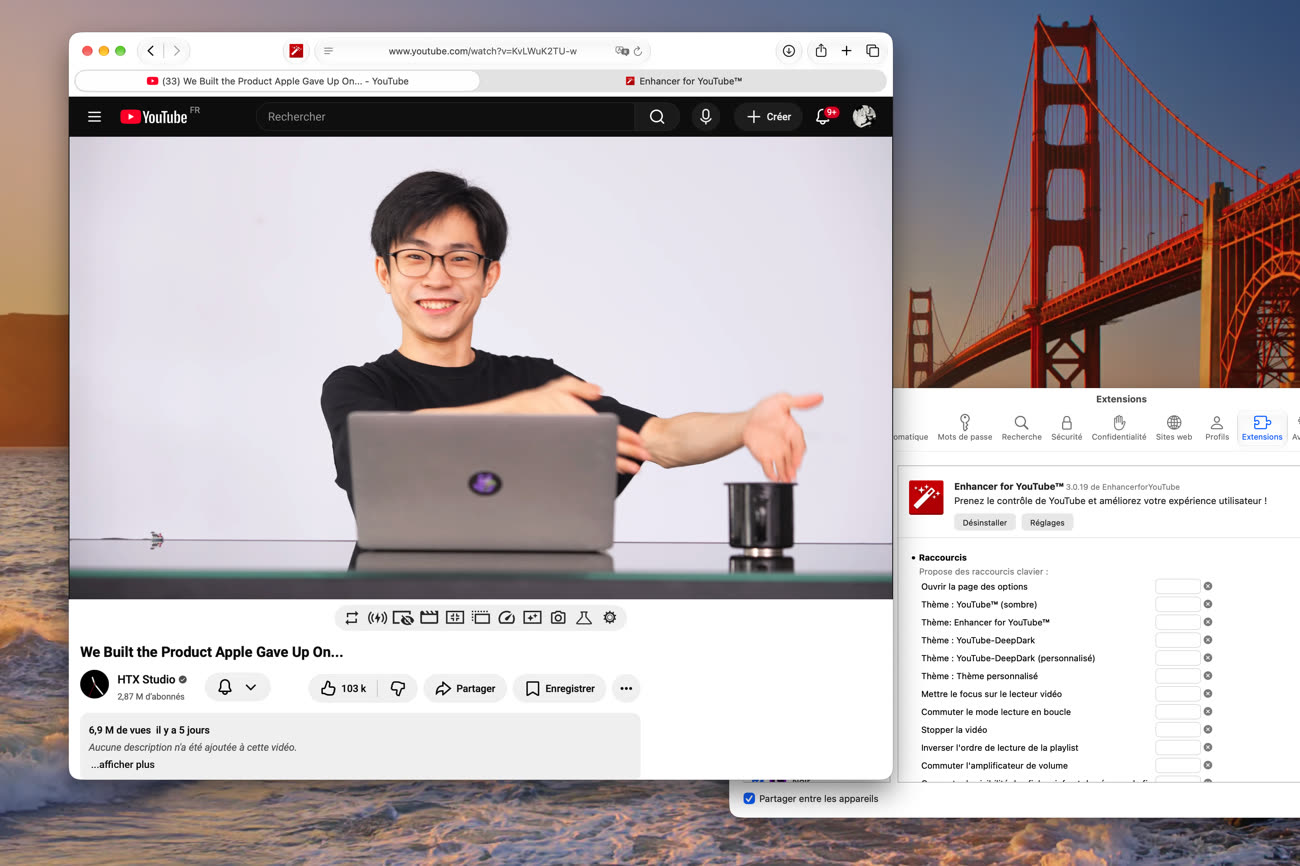This screenshot has width=1300, height=866.
Task: Click the playback speed gauge icon
Action: (506, 618)
